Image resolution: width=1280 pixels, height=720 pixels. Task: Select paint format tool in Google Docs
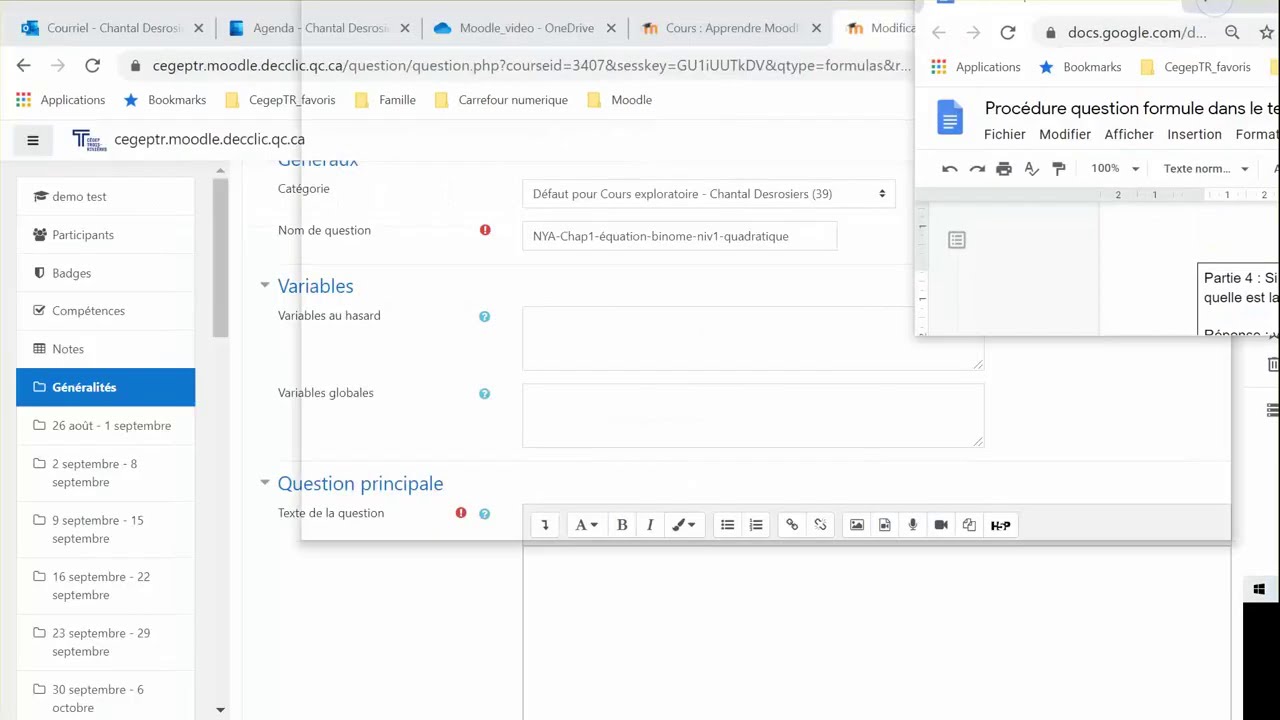(1059, 169)
